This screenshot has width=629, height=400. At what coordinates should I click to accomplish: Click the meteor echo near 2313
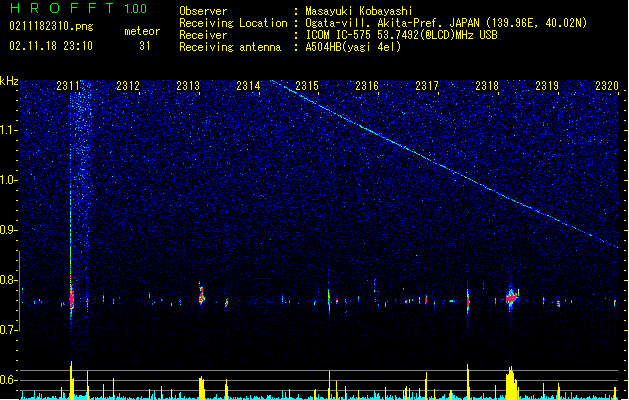tap(201, 294)
